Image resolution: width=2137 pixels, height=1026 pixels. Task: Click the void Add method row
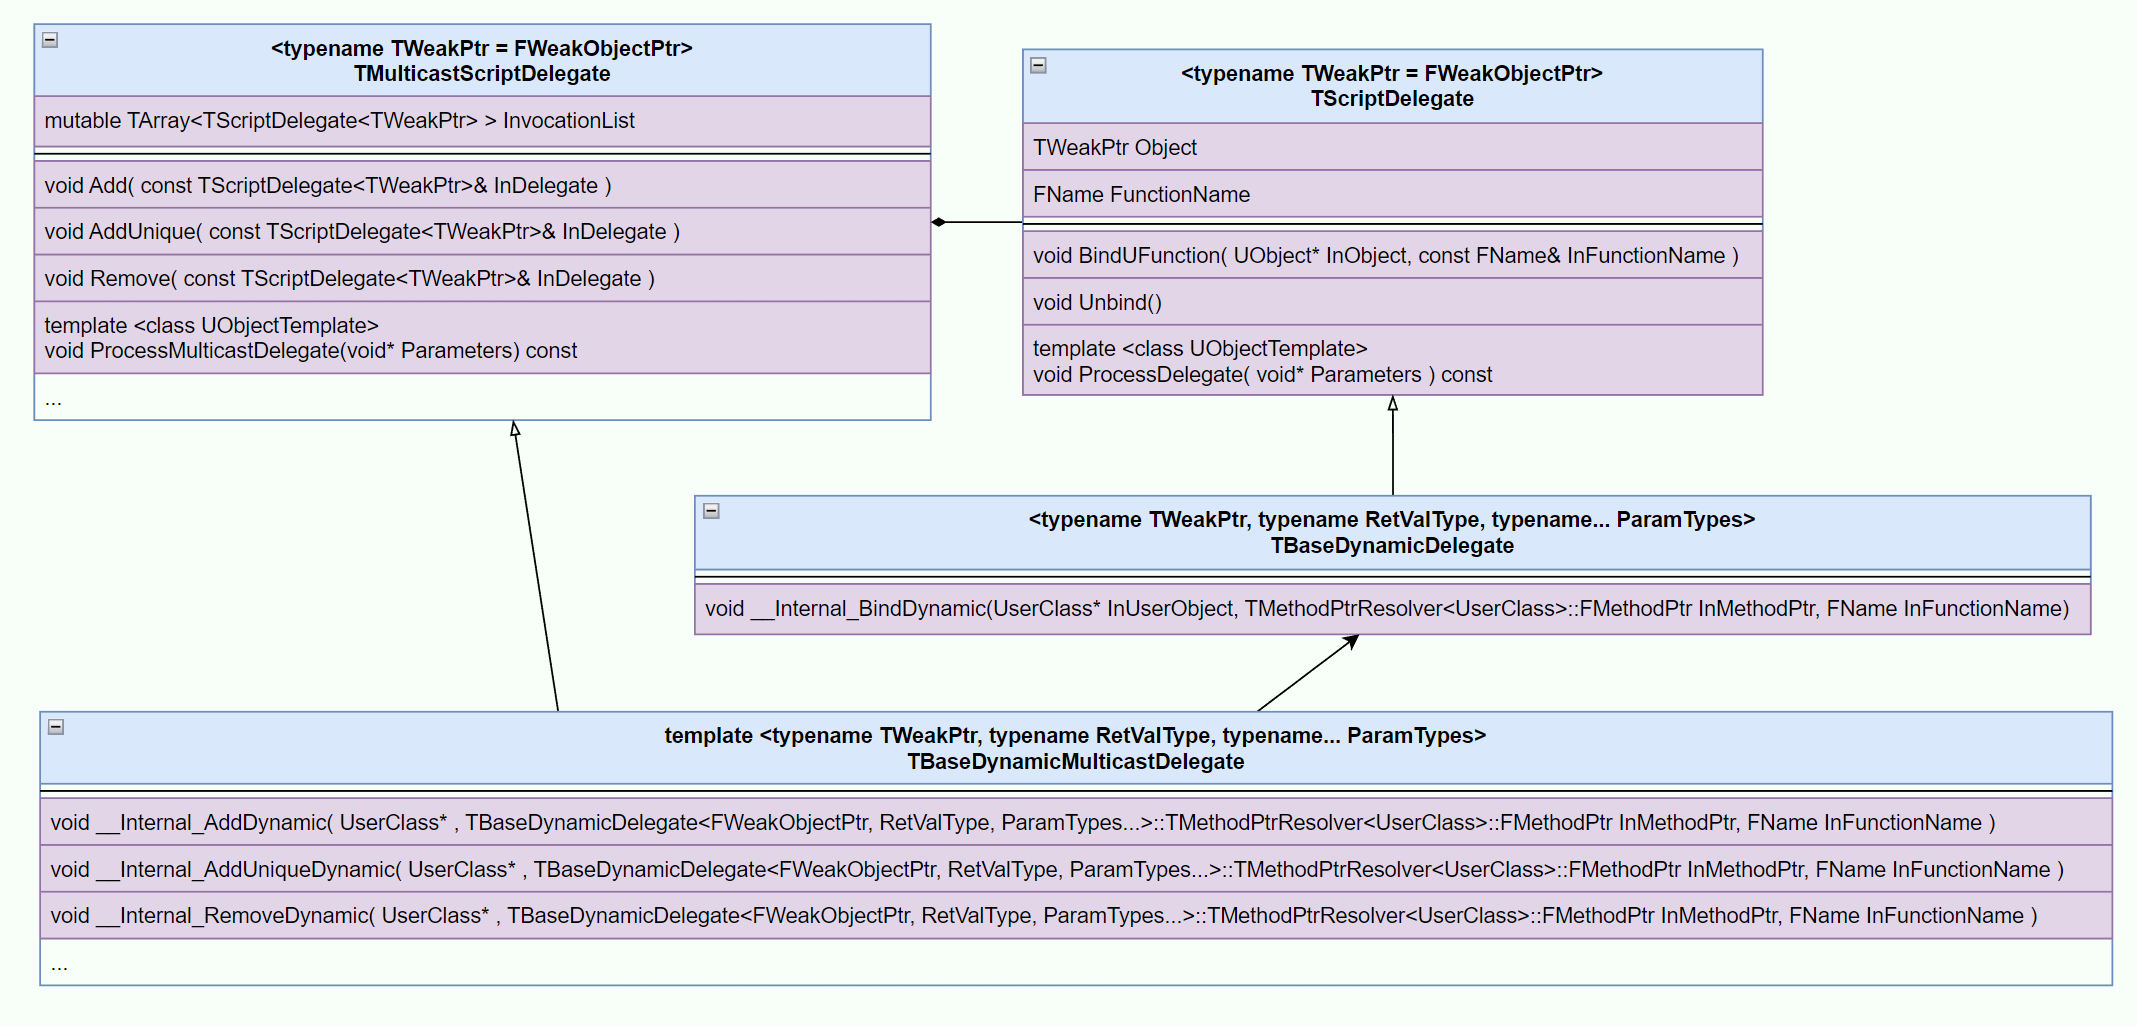click(x=481, y=185)
